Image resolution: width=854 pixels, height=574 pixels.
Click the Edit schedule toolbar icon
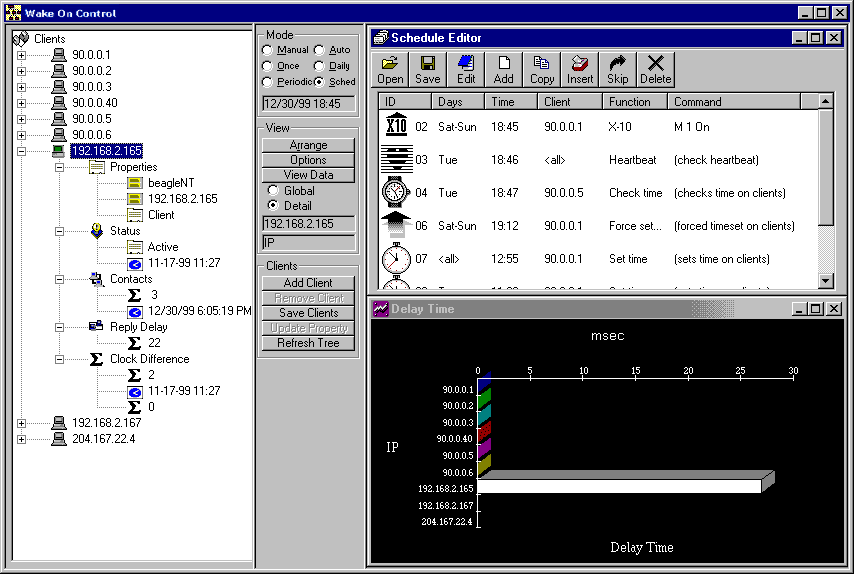coord(466,69)
